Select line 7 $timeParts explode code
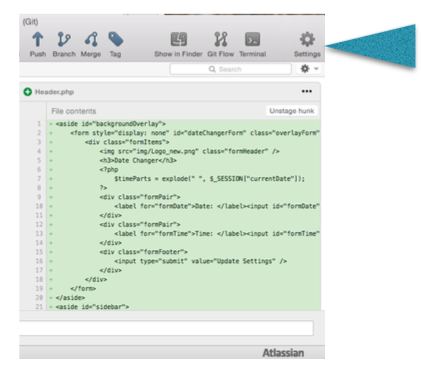This screenshot has height=376, width=421. 210,179
